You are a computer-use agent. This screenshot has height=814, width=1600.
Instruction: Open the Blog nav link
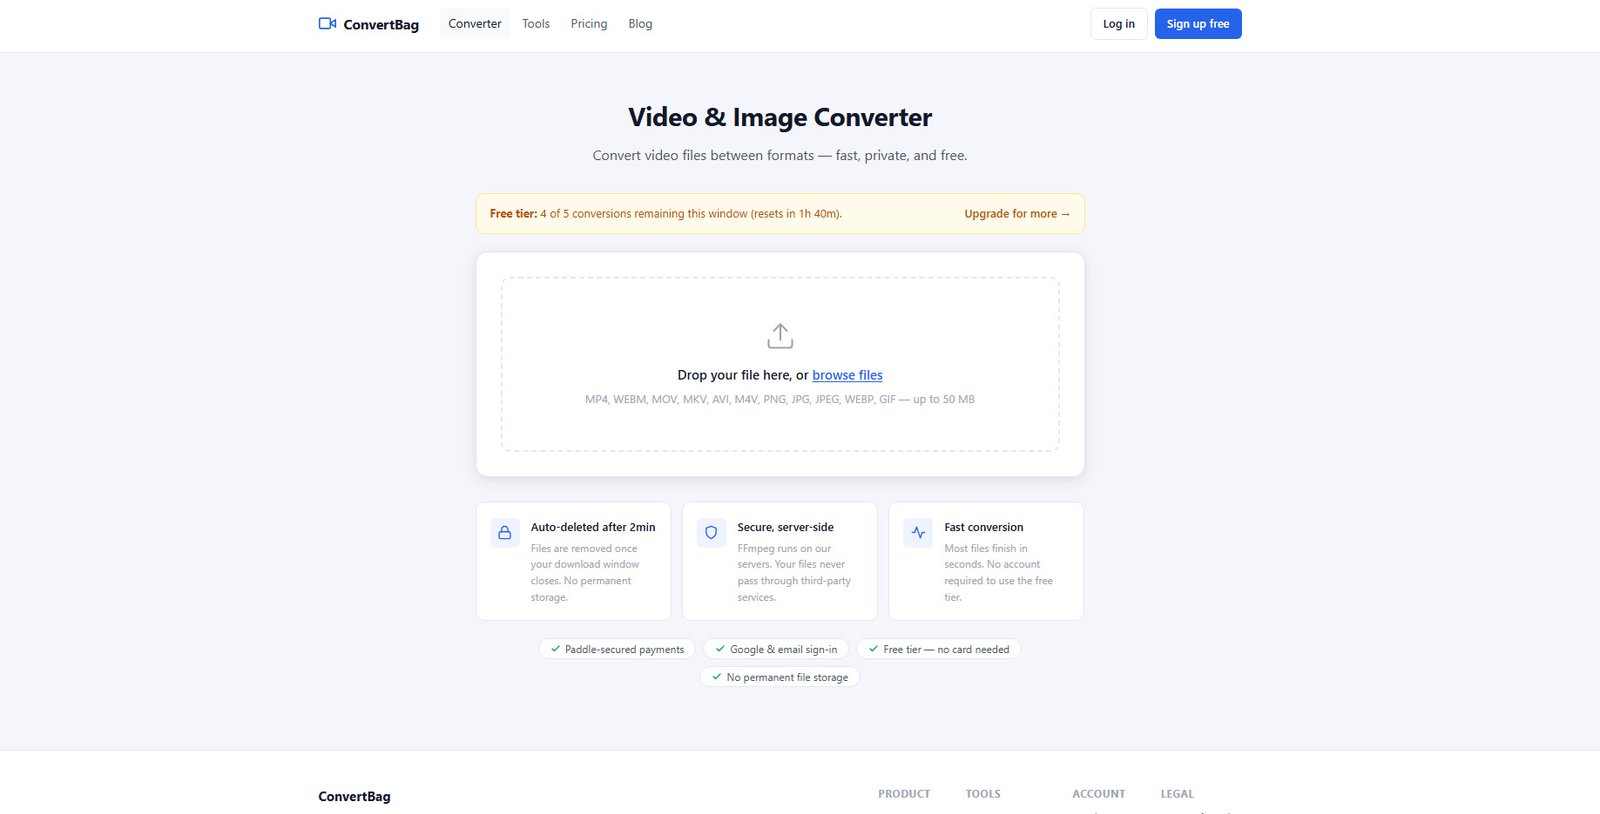640,24
